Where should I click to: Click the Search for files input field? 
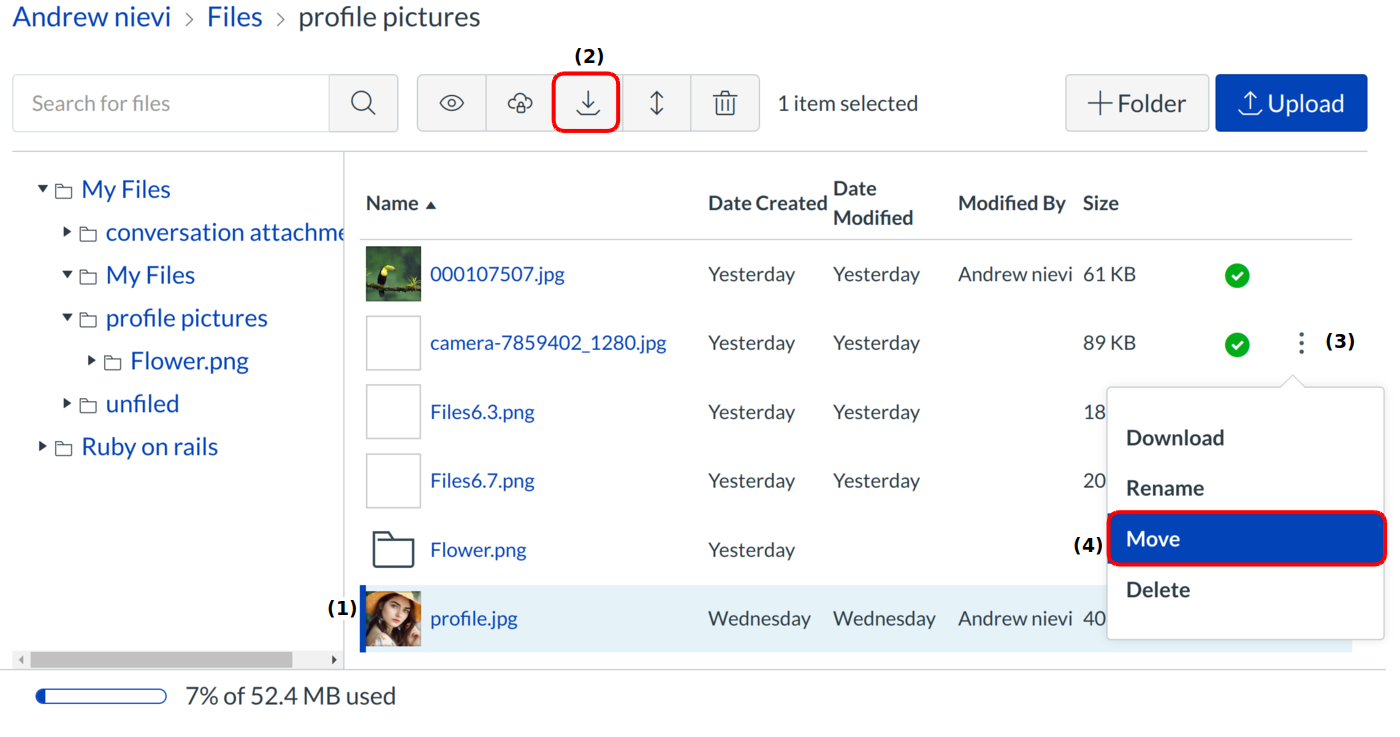170,103
